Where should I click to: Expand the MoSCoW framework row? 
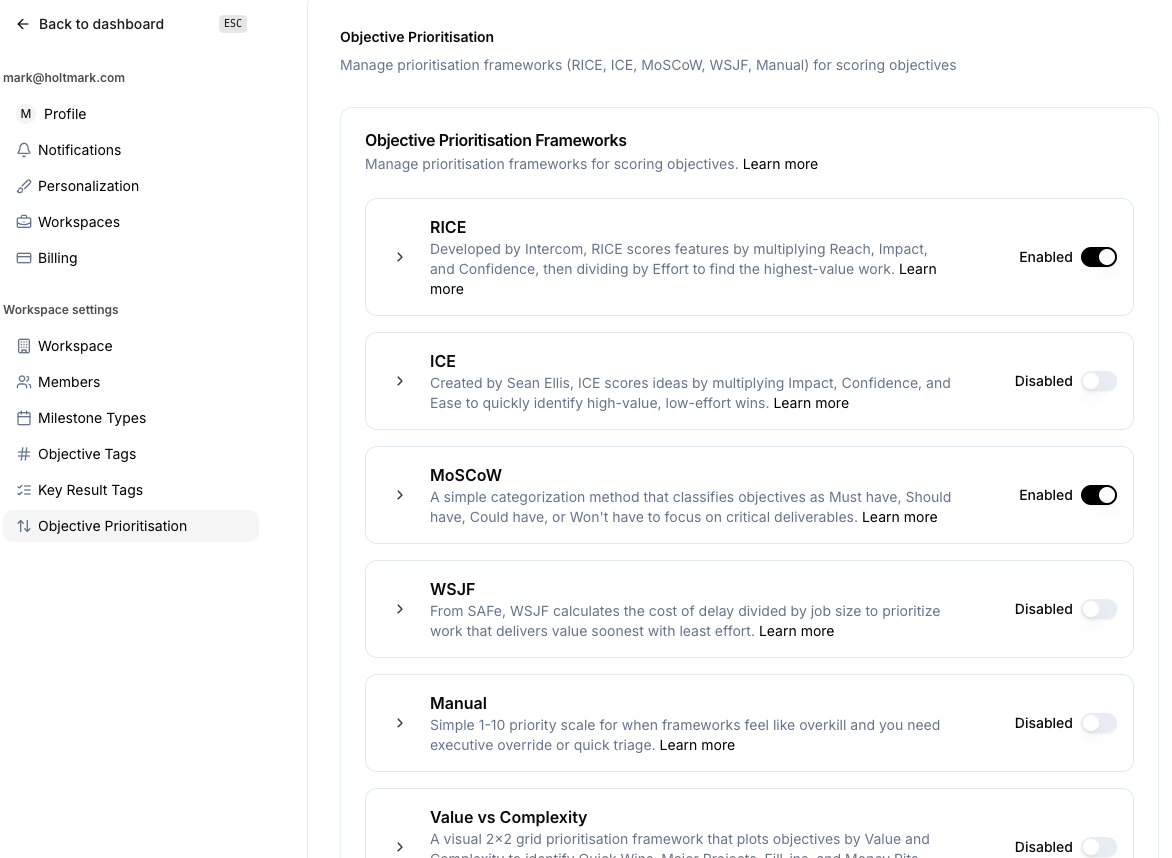click(x=400, y=495)
